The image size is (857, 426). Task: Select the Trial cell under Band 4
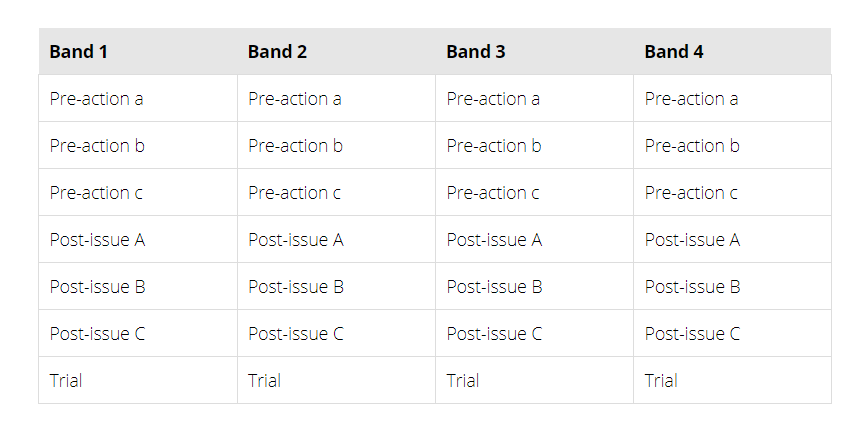point(661,381)
